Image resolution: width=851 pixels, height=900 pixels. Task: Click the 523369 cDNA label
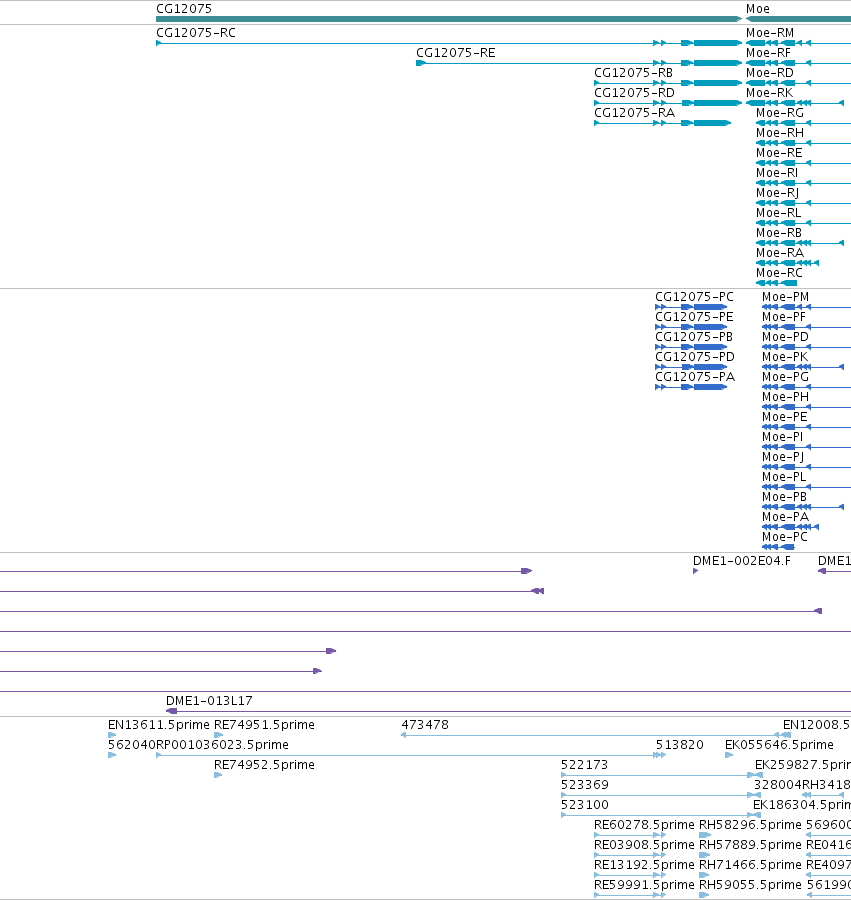[x=585, y=785]
